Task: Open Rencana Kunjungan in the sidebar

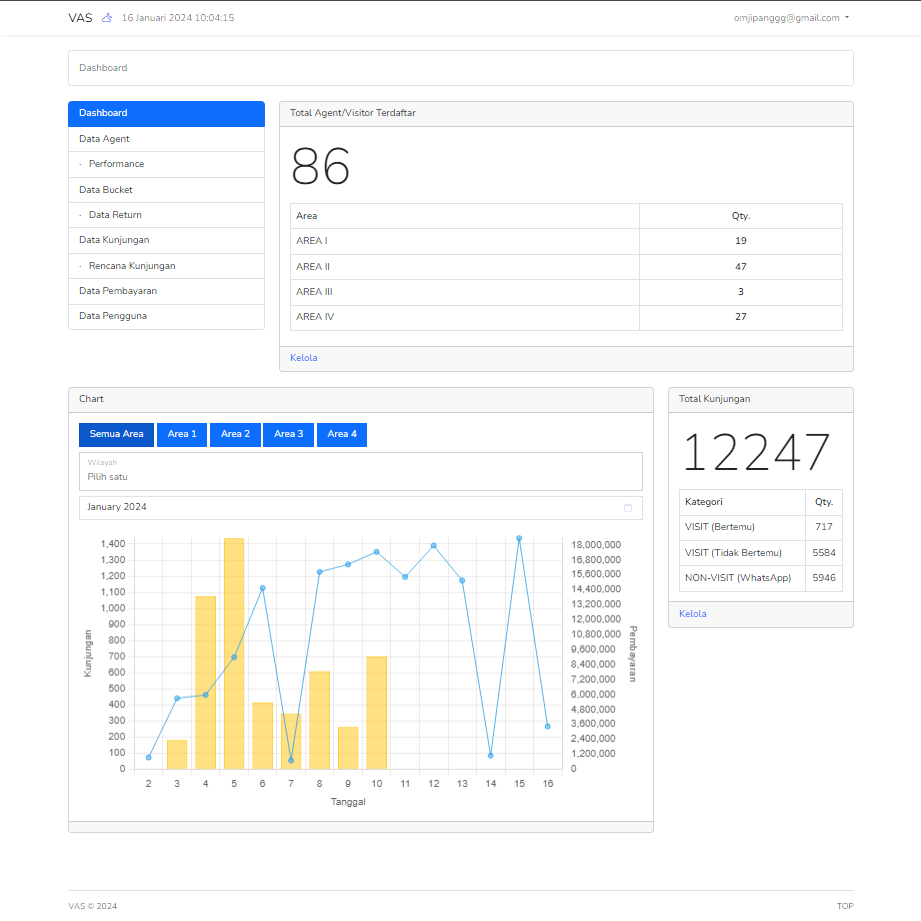Action: pos(132,266)
